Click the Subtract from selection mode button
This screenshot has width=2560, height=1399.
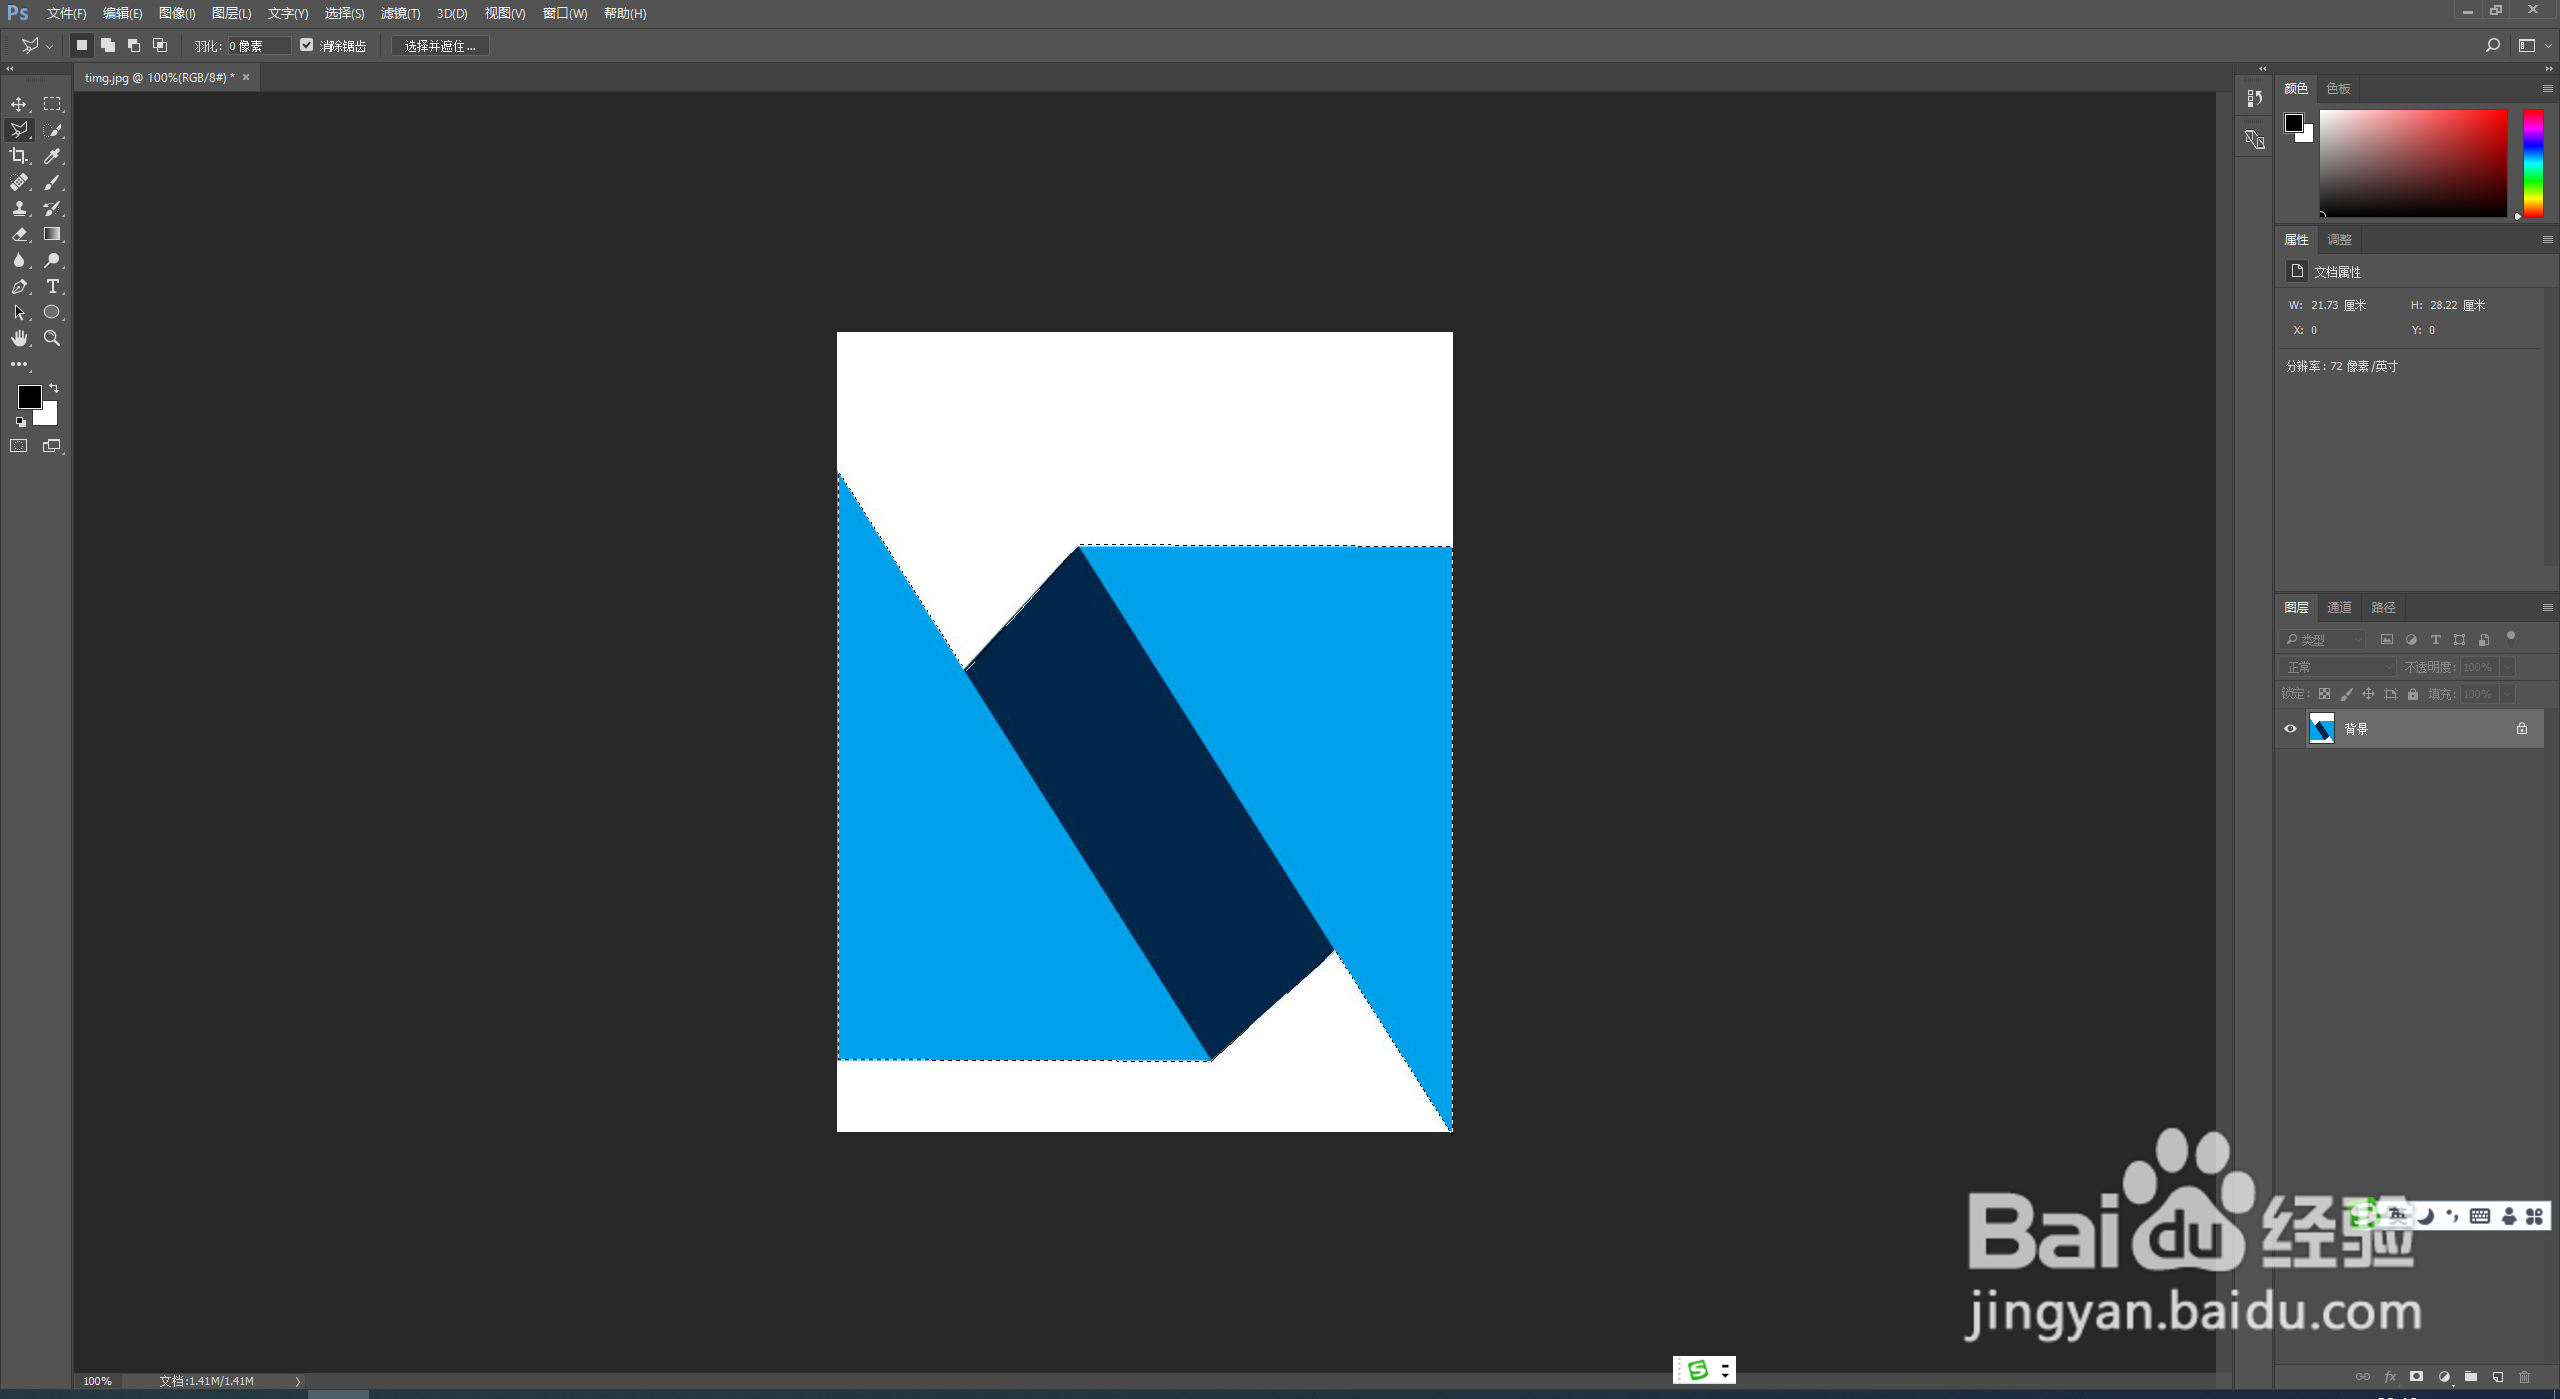coord(134,45)
